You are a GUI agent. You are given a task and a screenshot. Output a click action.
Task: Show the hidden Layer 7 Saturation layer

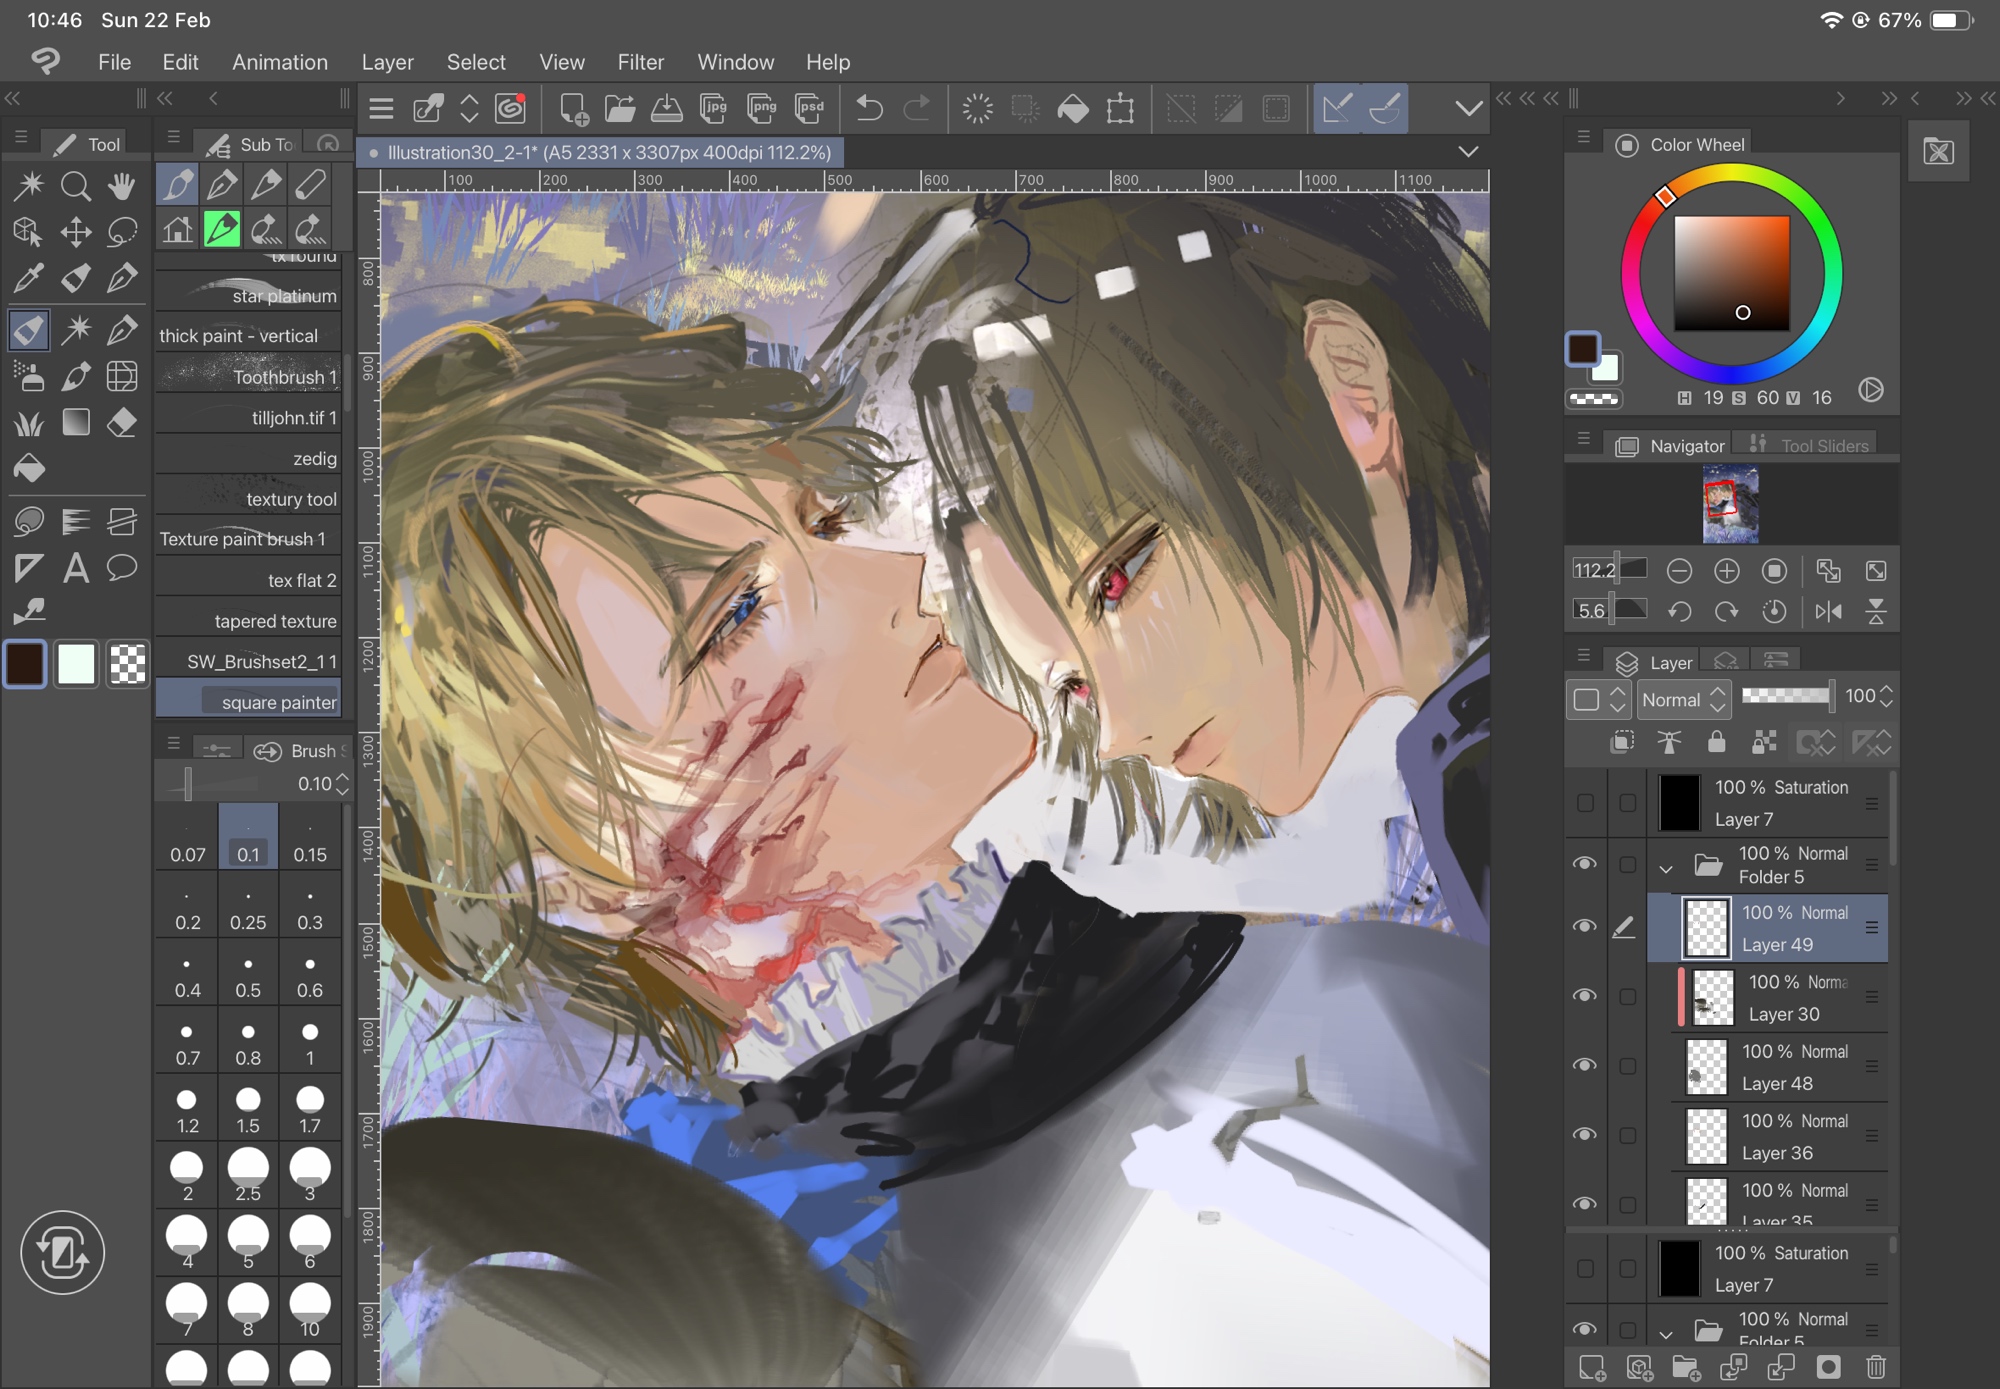pyautogui.click(x=1585, y=803)
